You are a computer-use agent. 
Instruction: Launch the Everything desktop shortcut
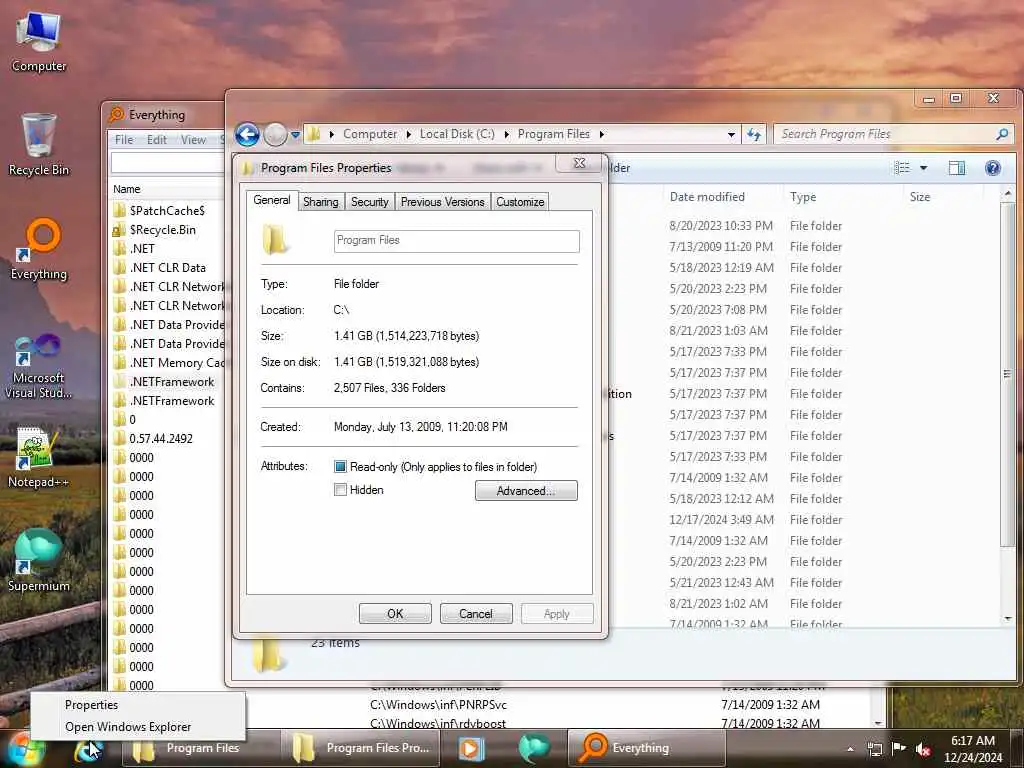coord(39,249)
